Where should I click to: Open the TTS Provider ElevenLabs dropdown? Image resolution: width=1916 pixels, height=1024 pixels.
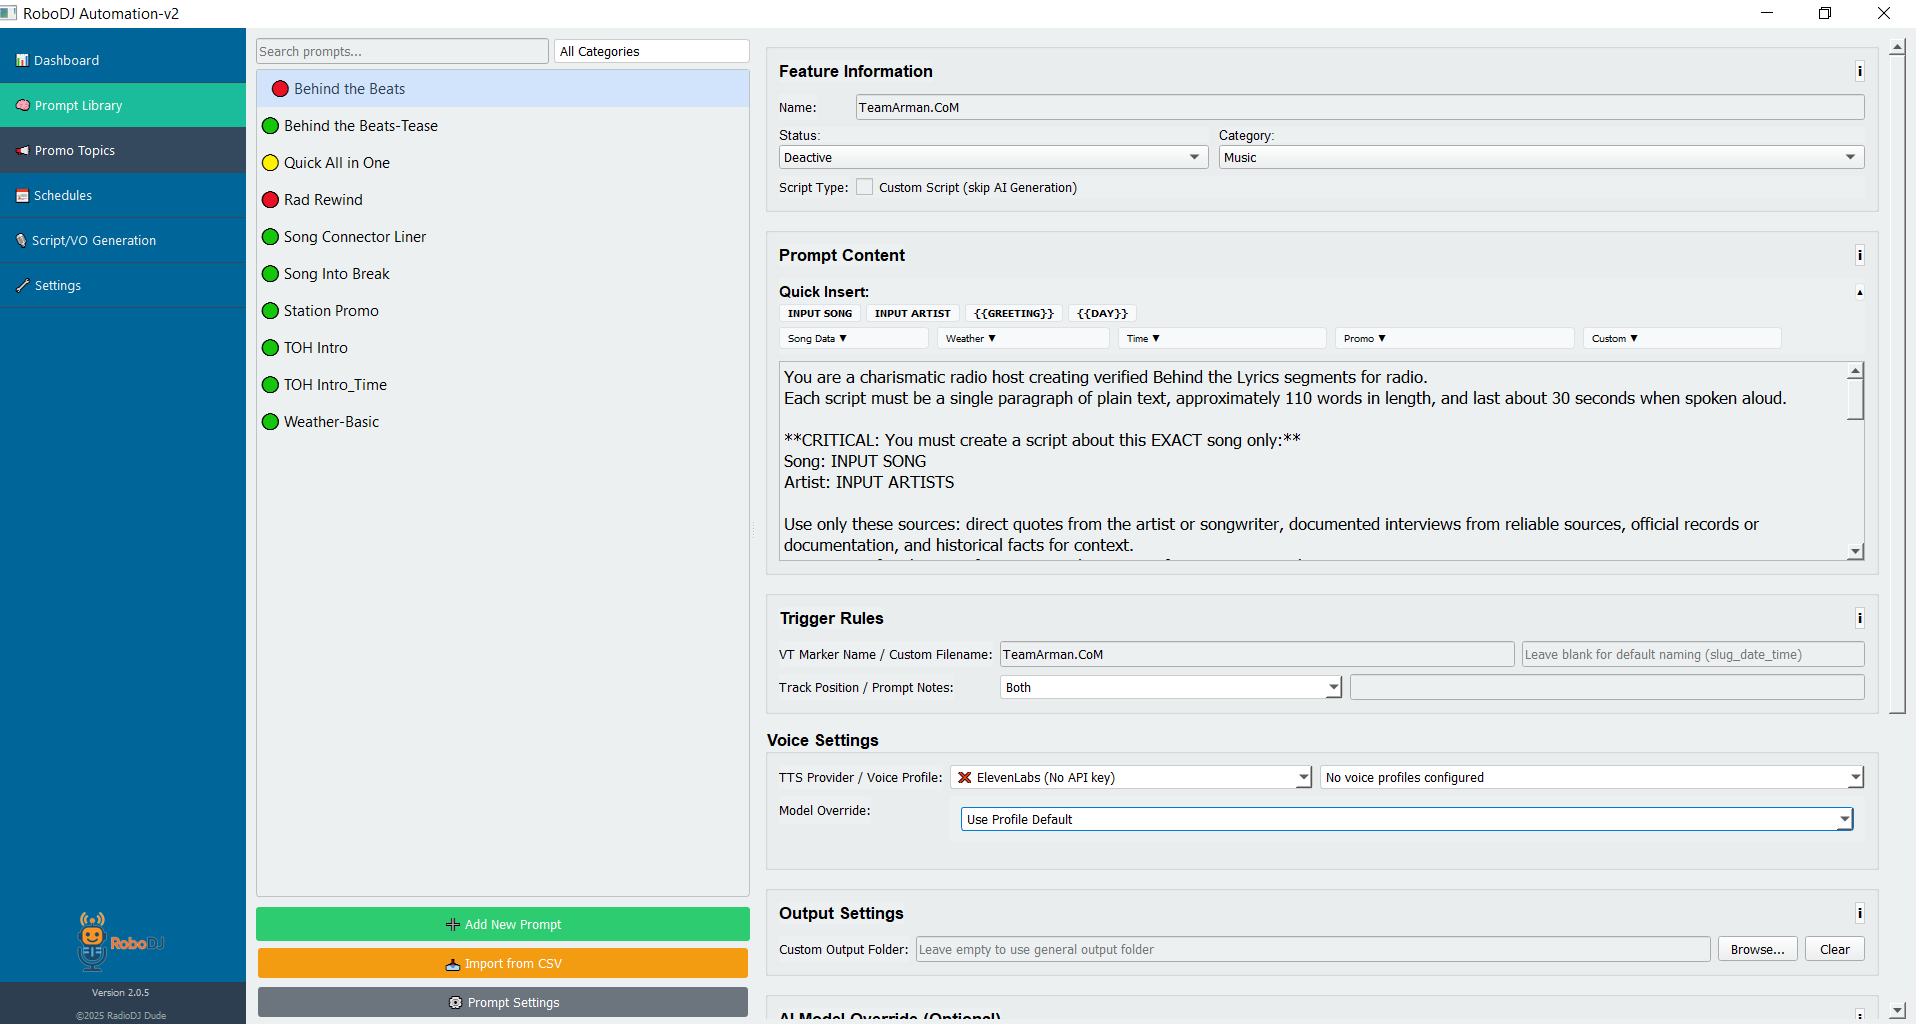pyautogui.click(x=1130, y=777)
